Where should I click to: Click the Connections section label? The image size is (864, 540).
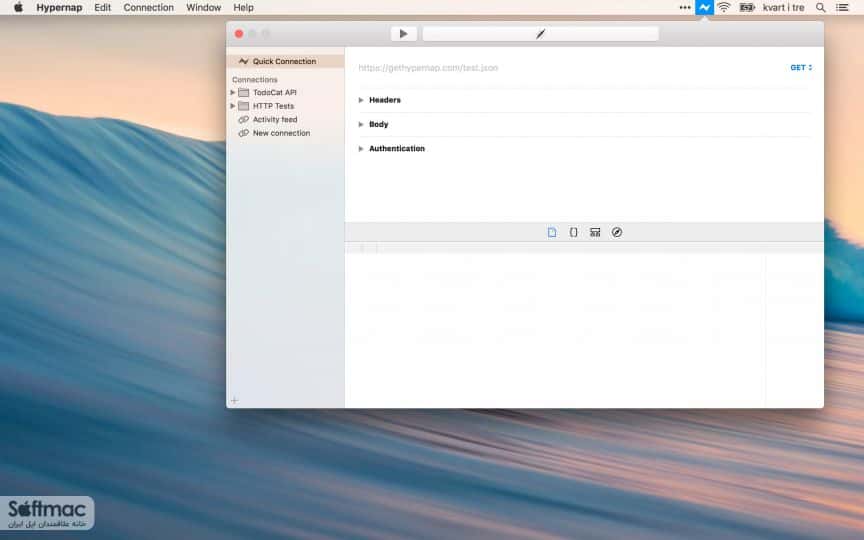pos(255,80)
